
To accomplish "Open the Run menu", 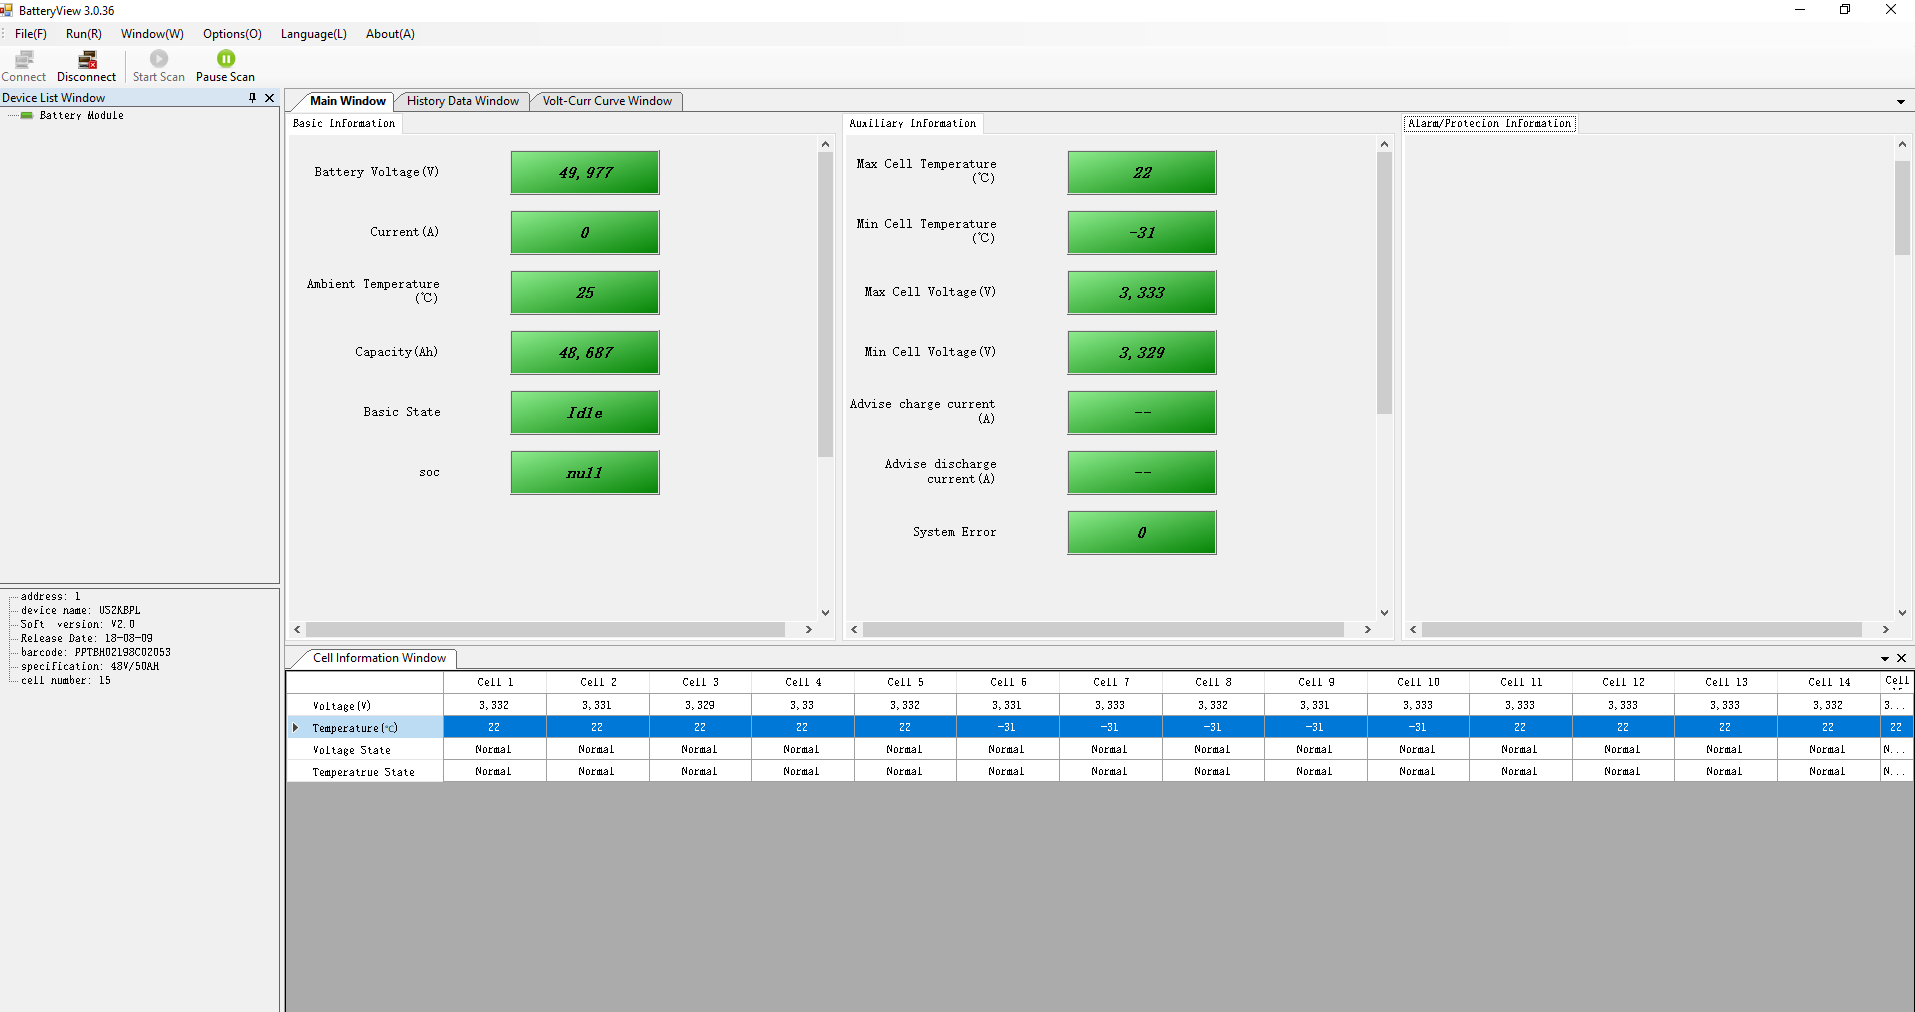I will 84,34.
